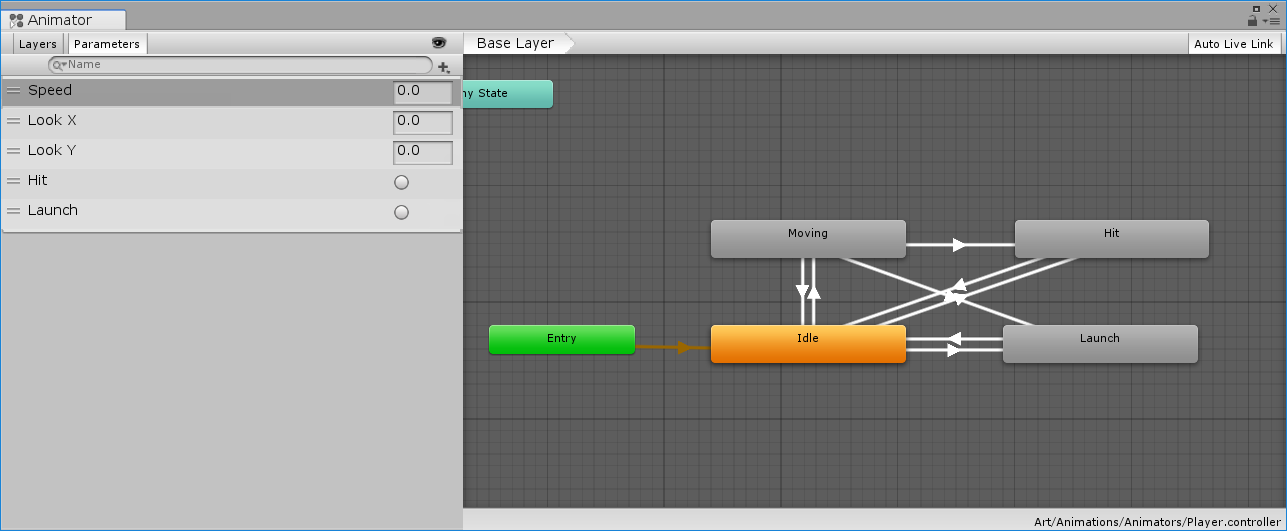The height and width of the screenshot is (531, 1287).
Task: Click the Look Y value field
Action: tap(422, 152)
